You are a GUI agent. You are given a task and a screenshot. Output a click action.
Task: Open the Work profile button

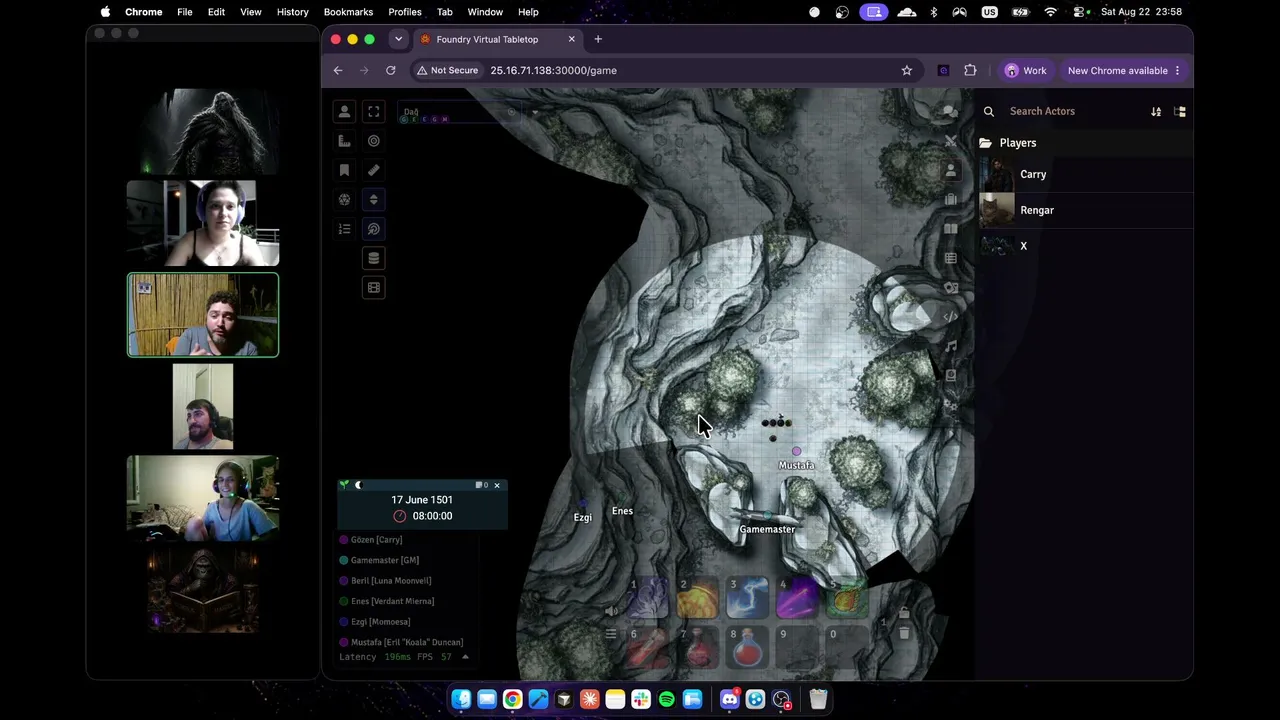(1026, 71)
